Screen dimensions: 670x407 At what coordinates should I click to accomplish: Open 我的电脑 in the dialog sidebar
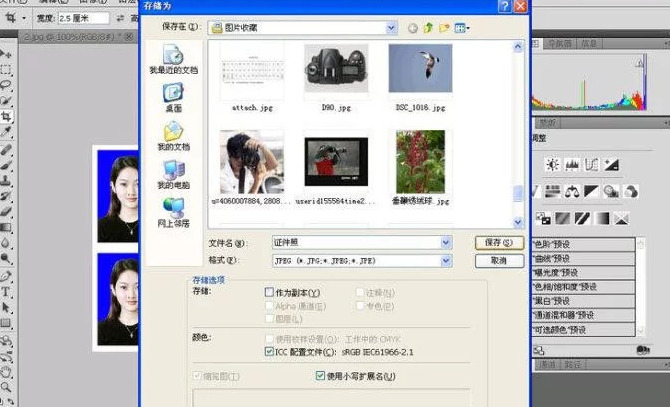pyautogui.click(x=173, y=175)
